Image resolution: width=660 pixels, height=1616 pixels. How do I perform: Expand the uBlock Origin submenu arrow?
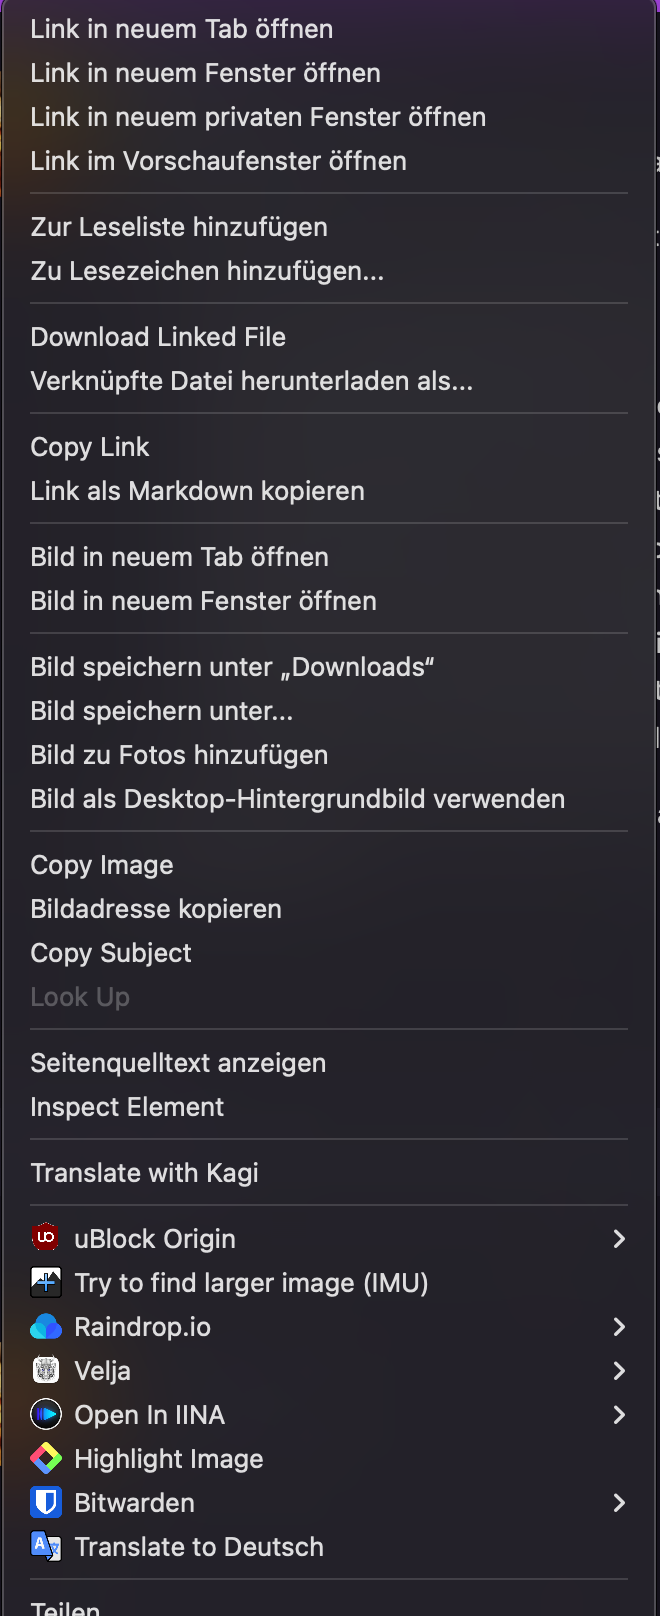(x=619, y=1238)
